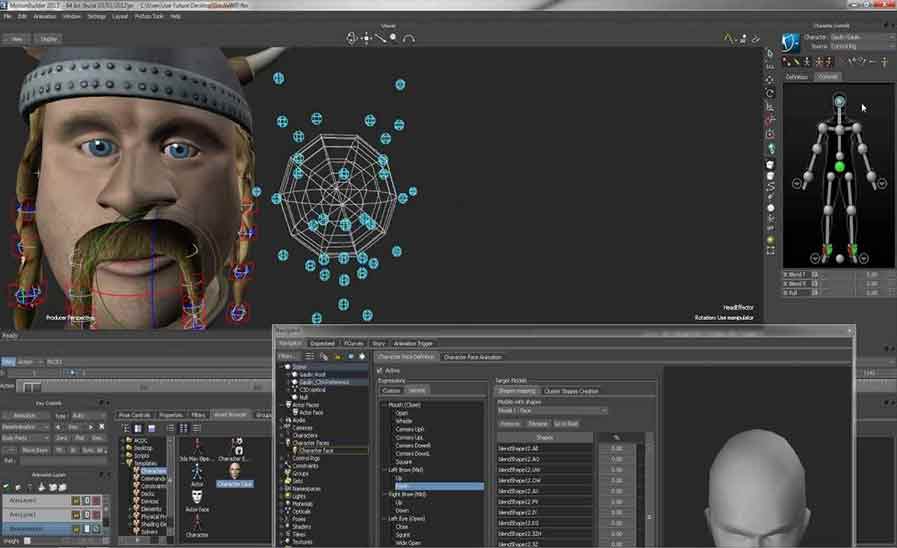The image size is (897, 548).
Task: Open the Pose Controls tab
Action: 134,415
